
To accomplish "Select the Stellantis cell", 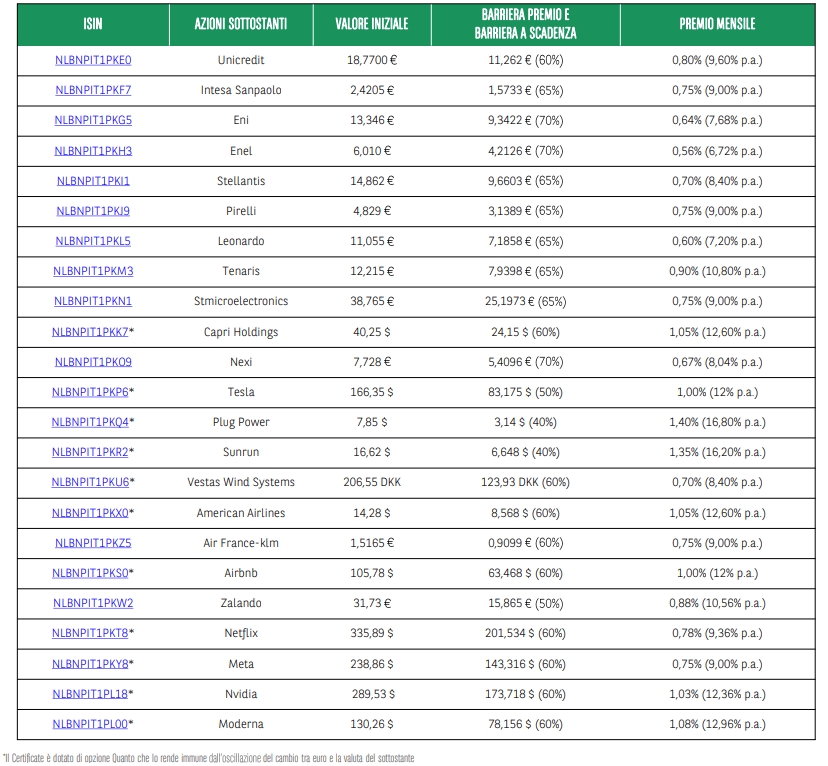I will pos(241,181).
